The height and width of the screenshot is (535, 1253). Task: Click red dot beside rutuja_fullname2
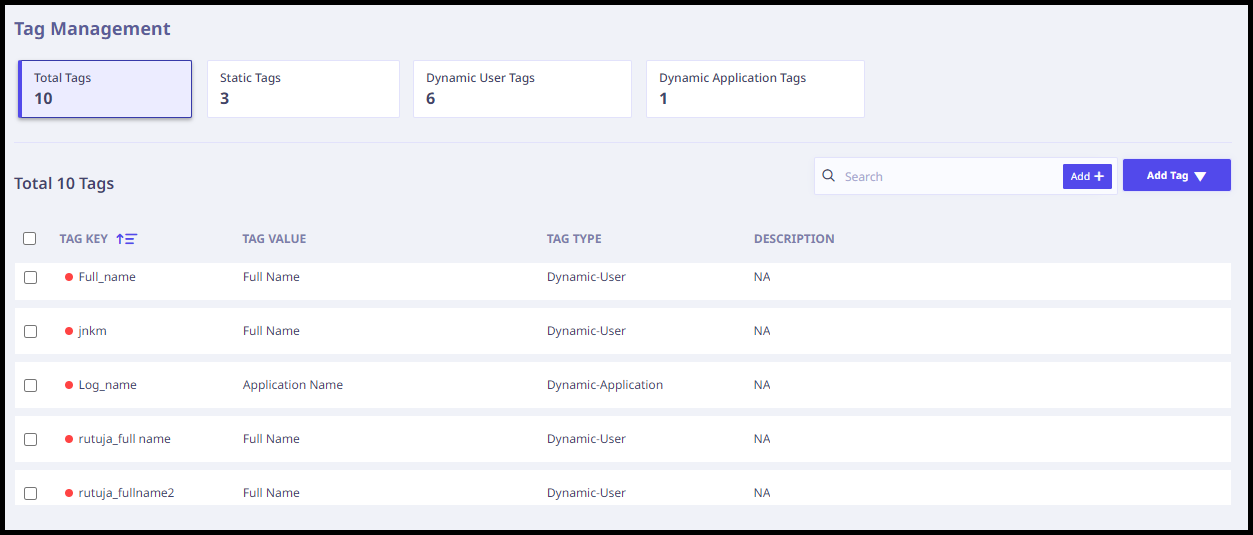[x=69, y=493]
